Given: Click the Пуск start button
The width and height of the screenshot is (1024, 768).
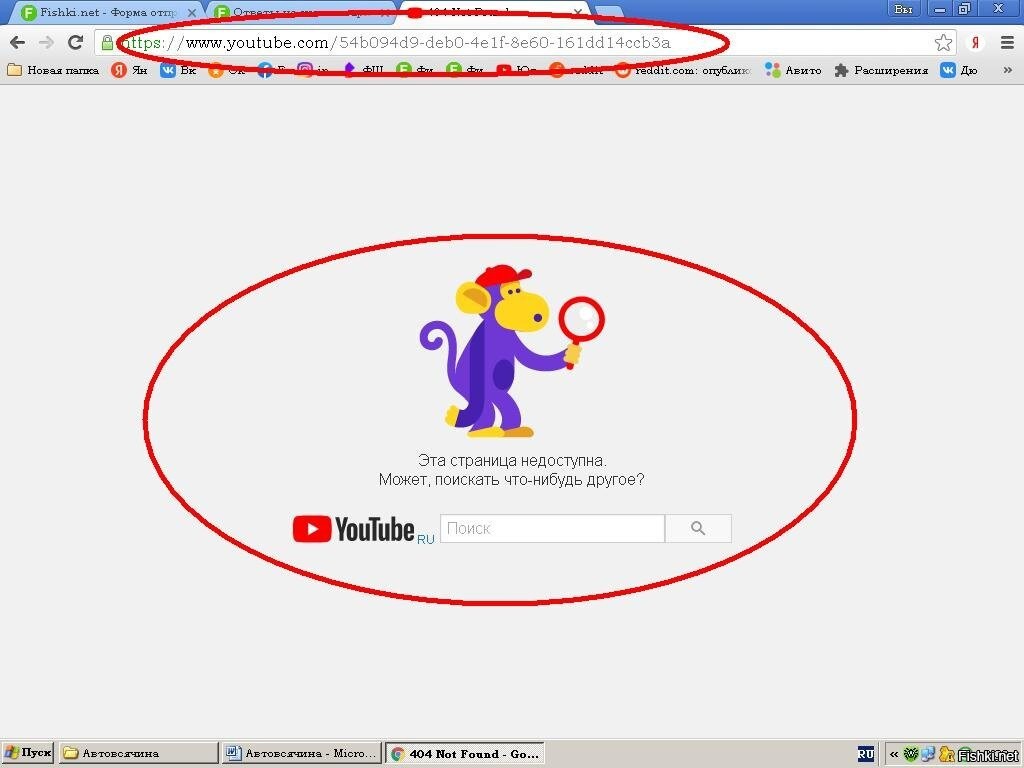Looking at the screenshot, I should tap(28, 753).
